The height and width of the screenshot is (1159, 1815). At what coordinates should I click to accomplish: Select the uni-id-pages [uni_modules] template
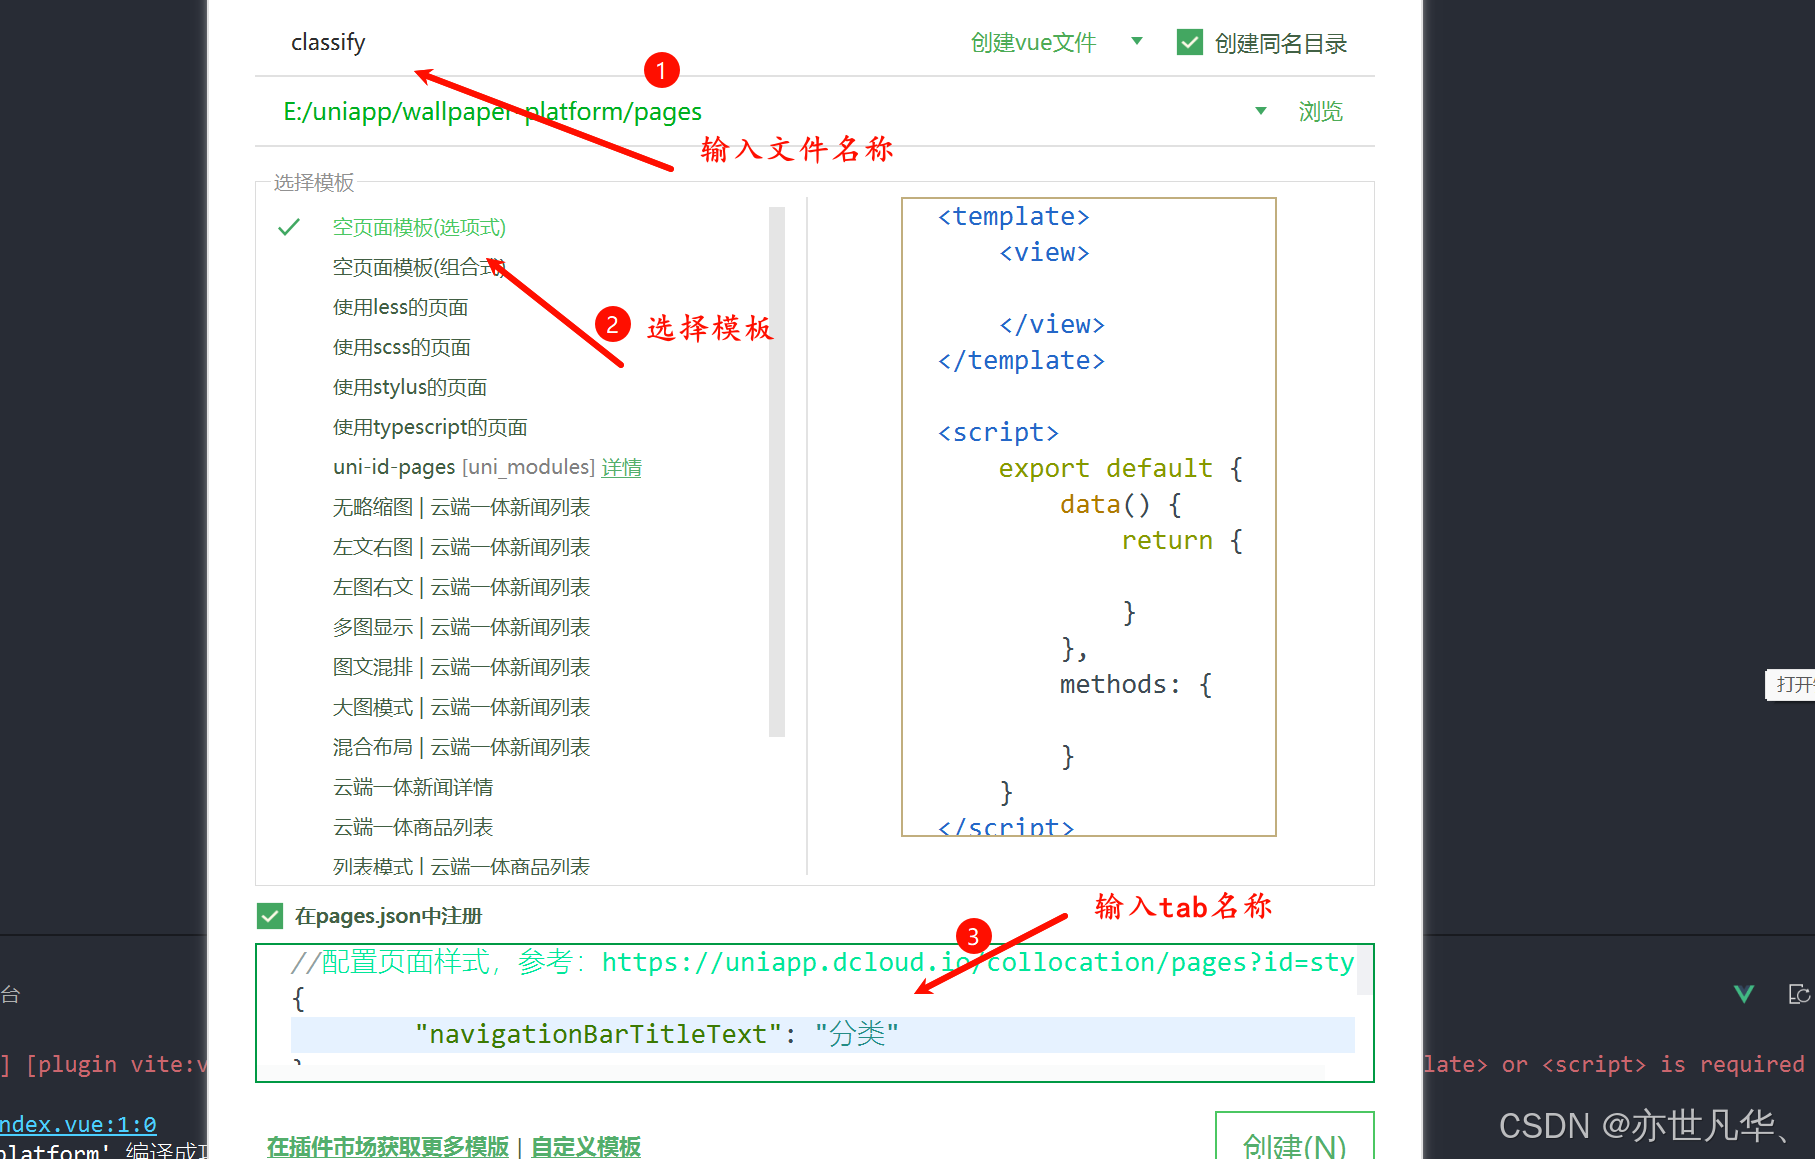pyautogui.click(x=464, y=467)
